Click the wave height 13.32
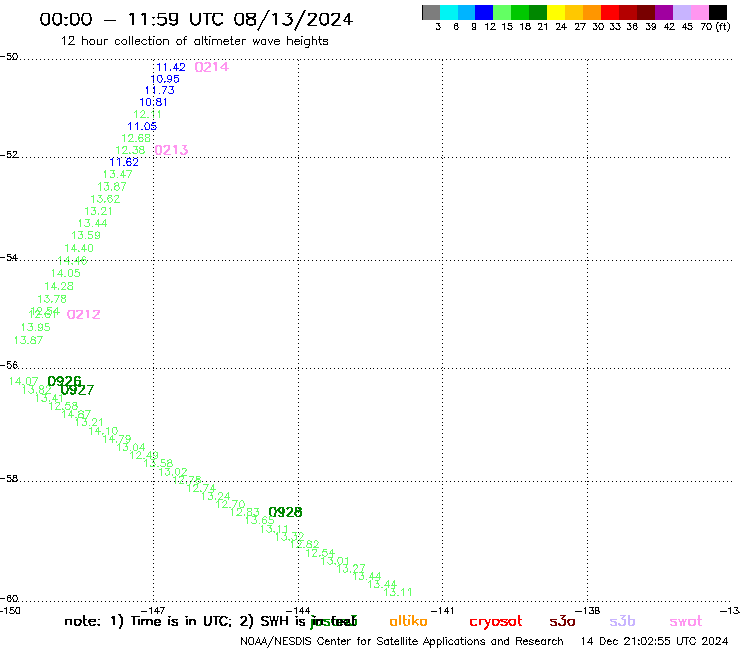740x650 pixels. point(289,537)
